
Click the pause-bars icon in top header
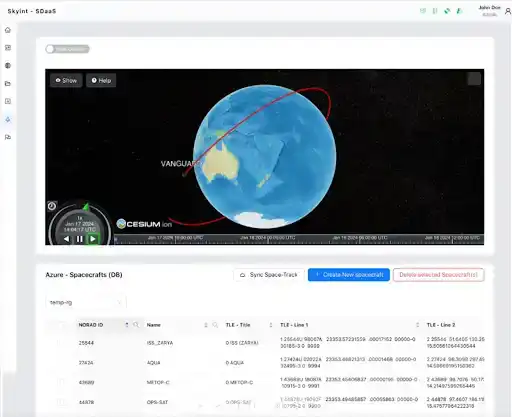tap(435, 11)
